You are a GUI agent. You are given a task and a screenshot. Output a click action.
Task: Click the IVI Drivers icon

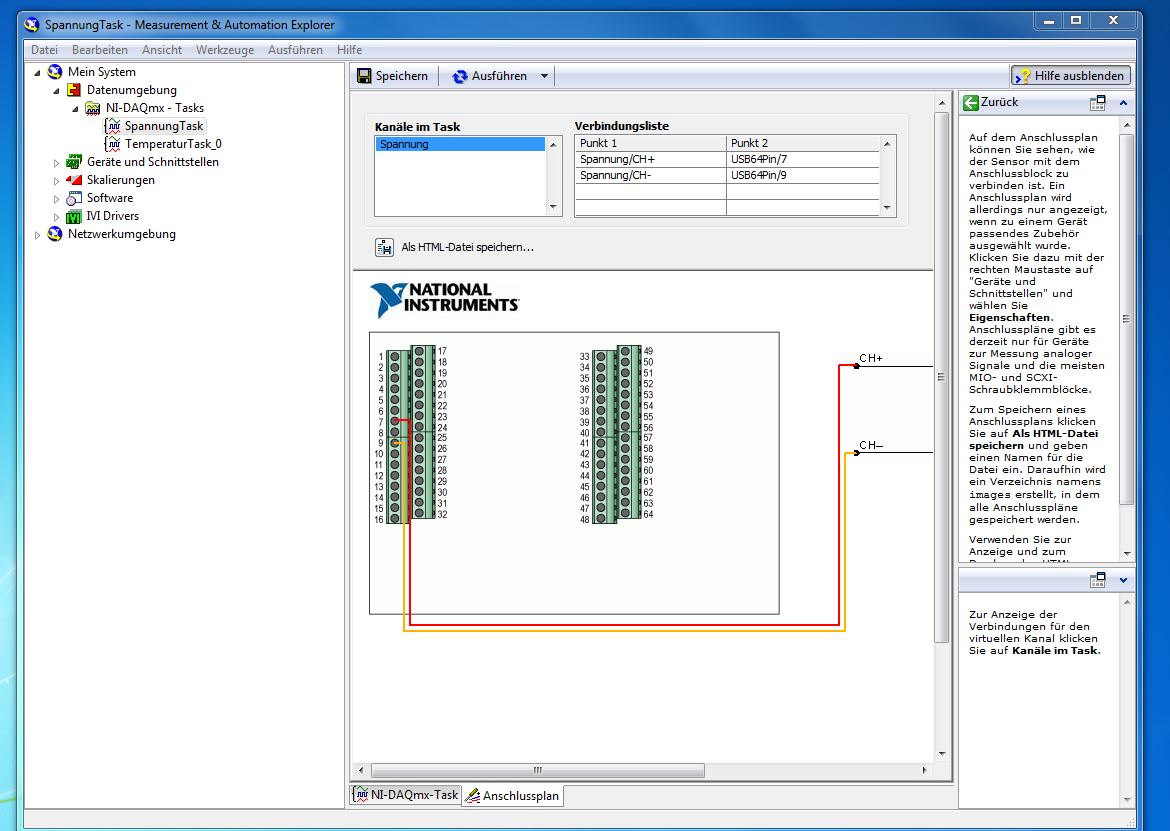(x=74, y=216)
